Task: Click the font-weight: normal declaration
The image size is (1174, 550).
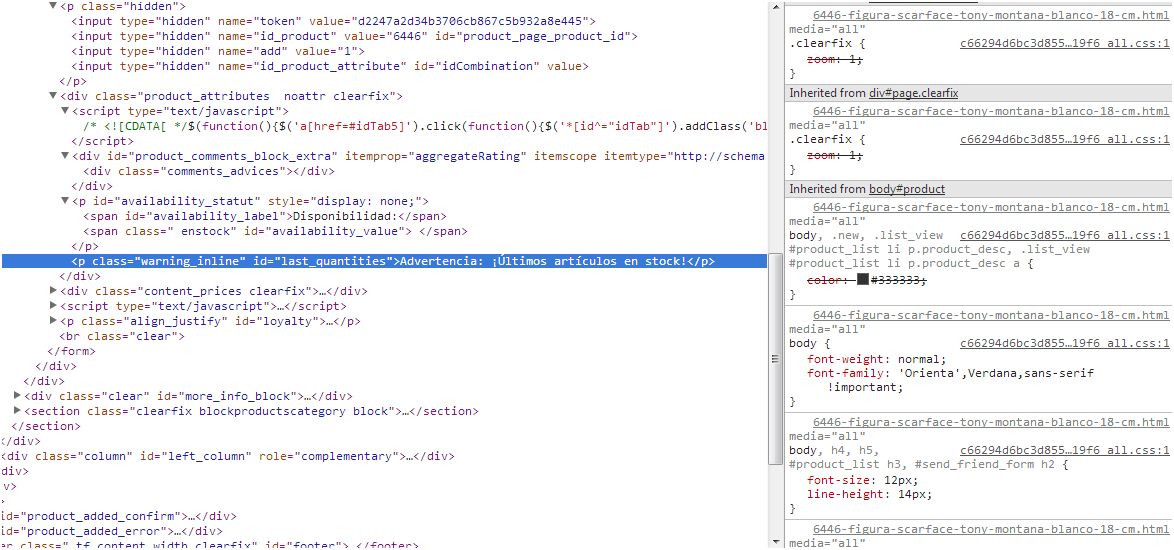Action: [877, 358]
